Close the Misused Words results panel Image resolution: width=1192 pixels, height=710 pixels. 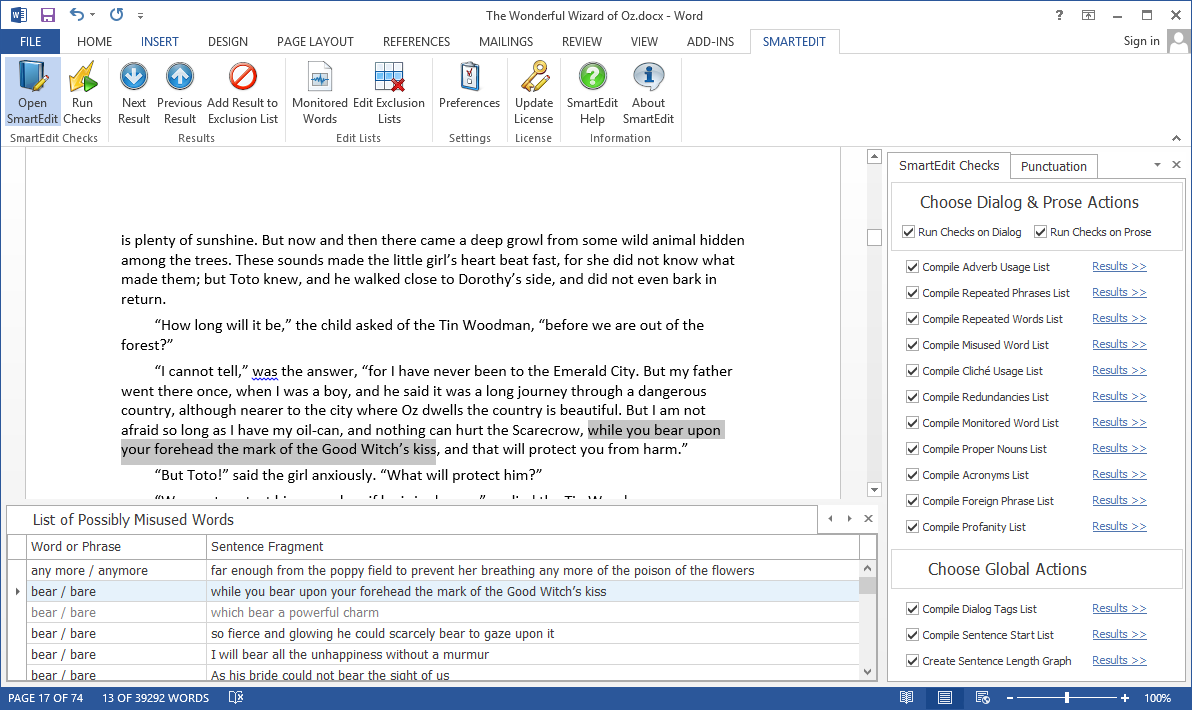868,518
